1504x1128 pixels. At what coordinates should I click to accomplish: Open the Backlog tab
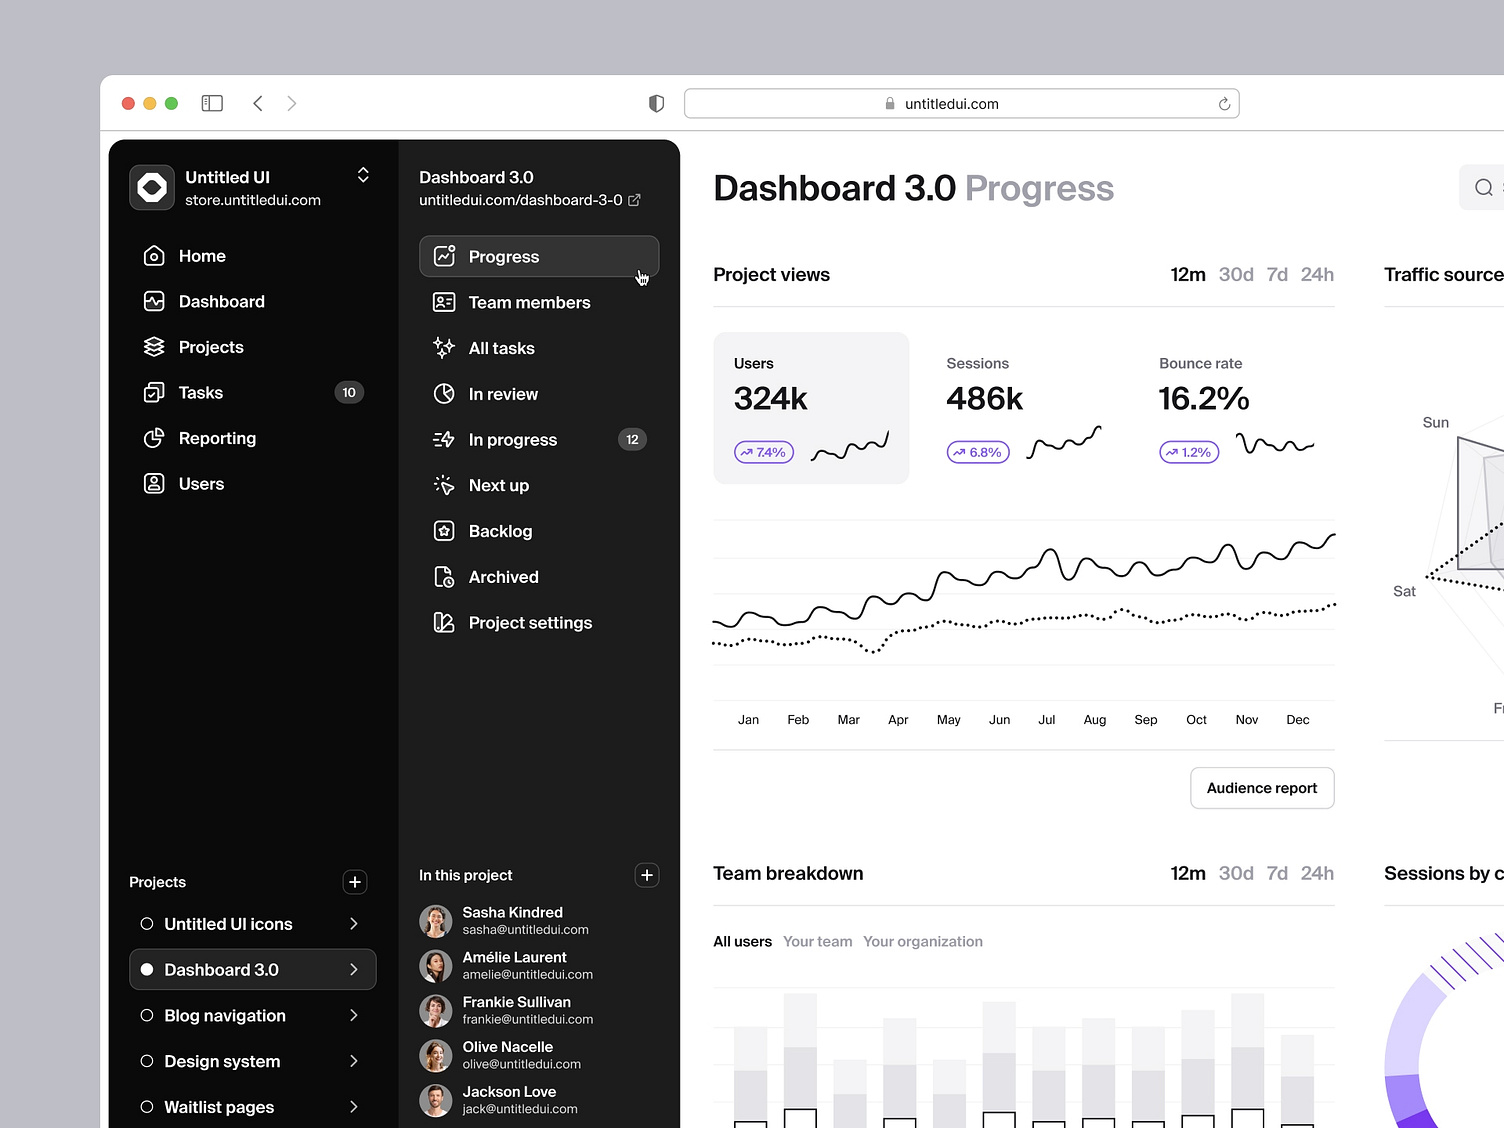click(500, 531)
